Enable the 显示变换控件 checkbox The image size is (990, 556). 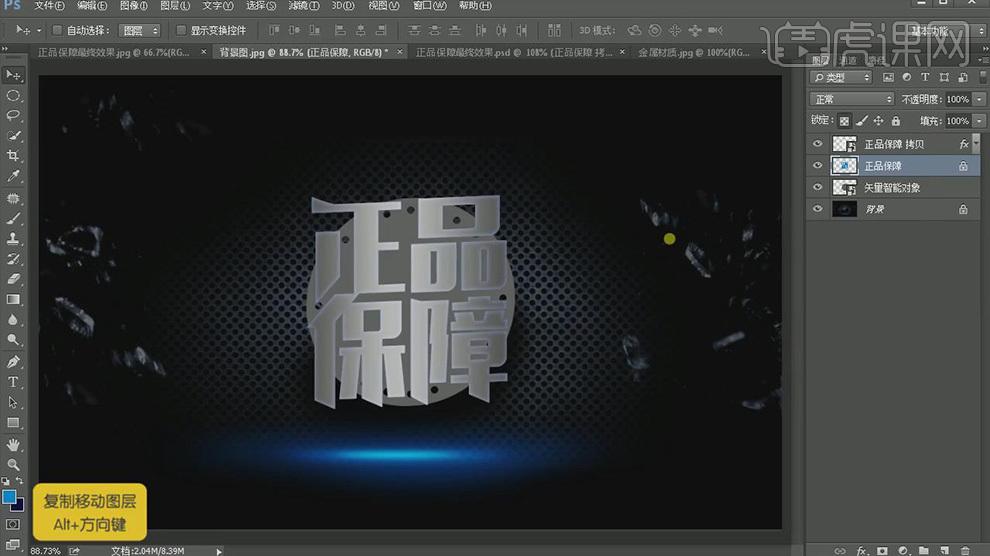[181, 30]
